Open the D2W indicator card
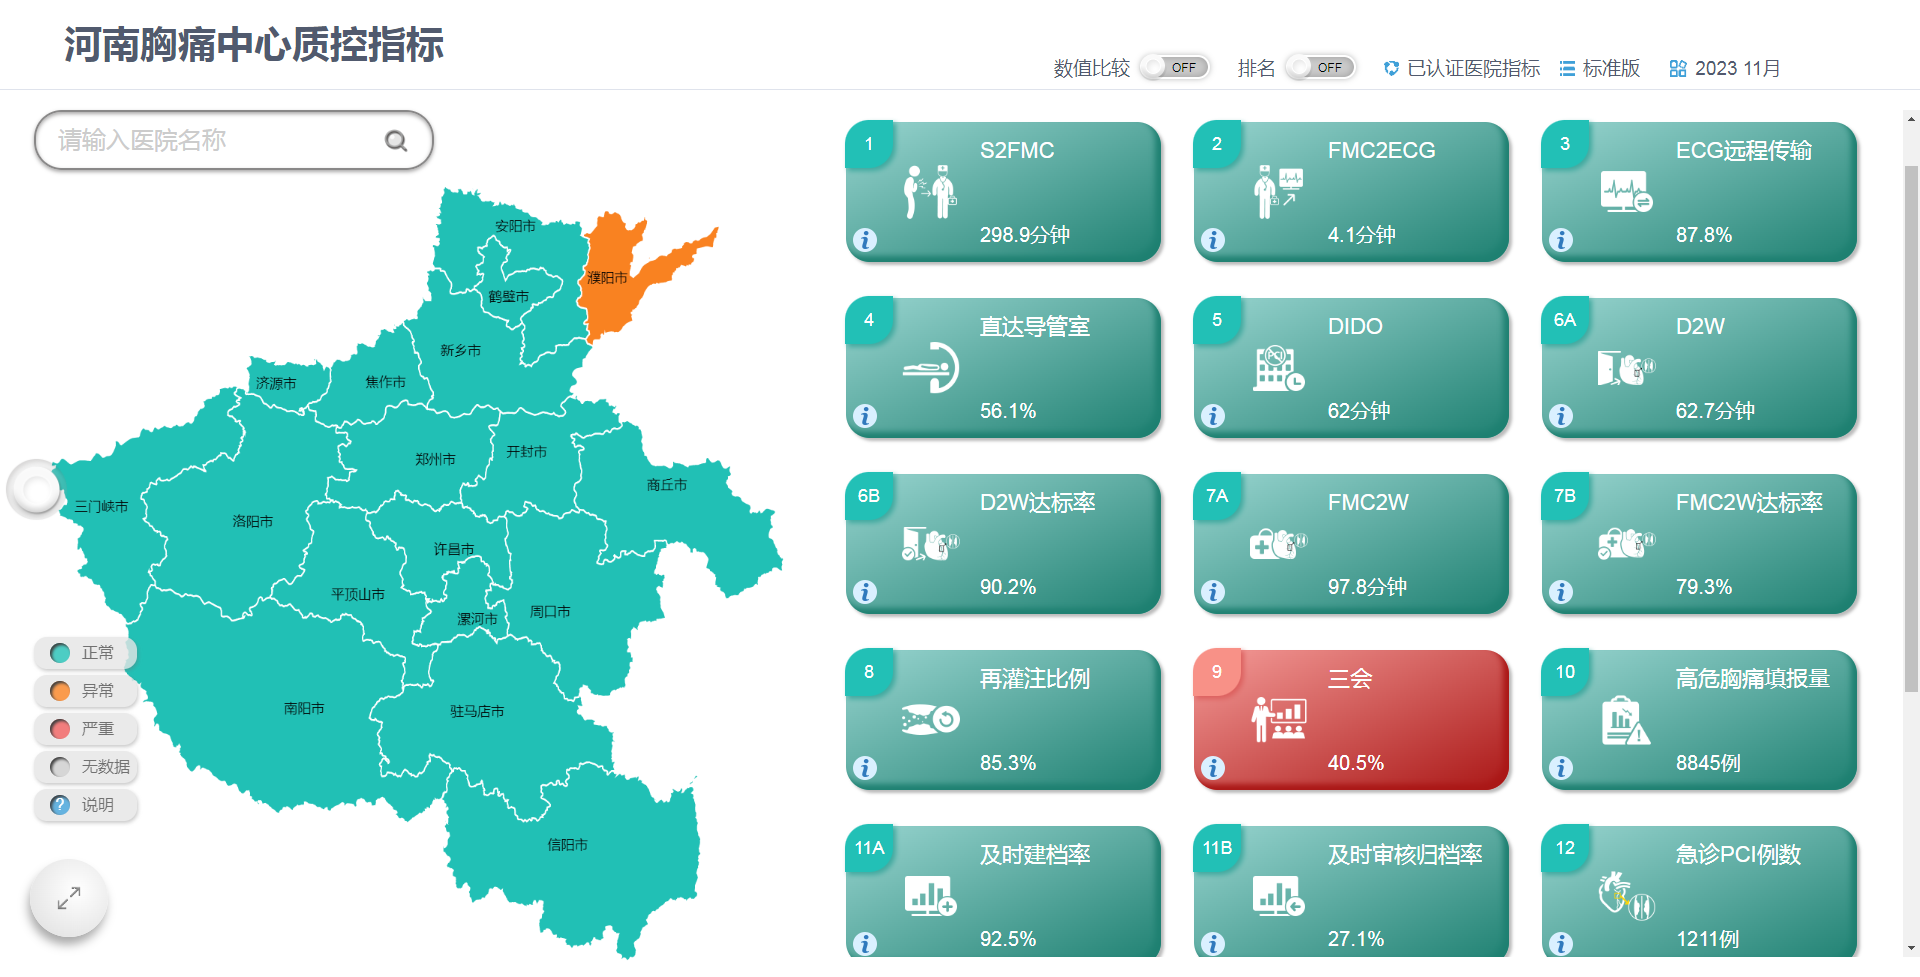This screenshot has width=1920, height=977. tap(1699, 368)
